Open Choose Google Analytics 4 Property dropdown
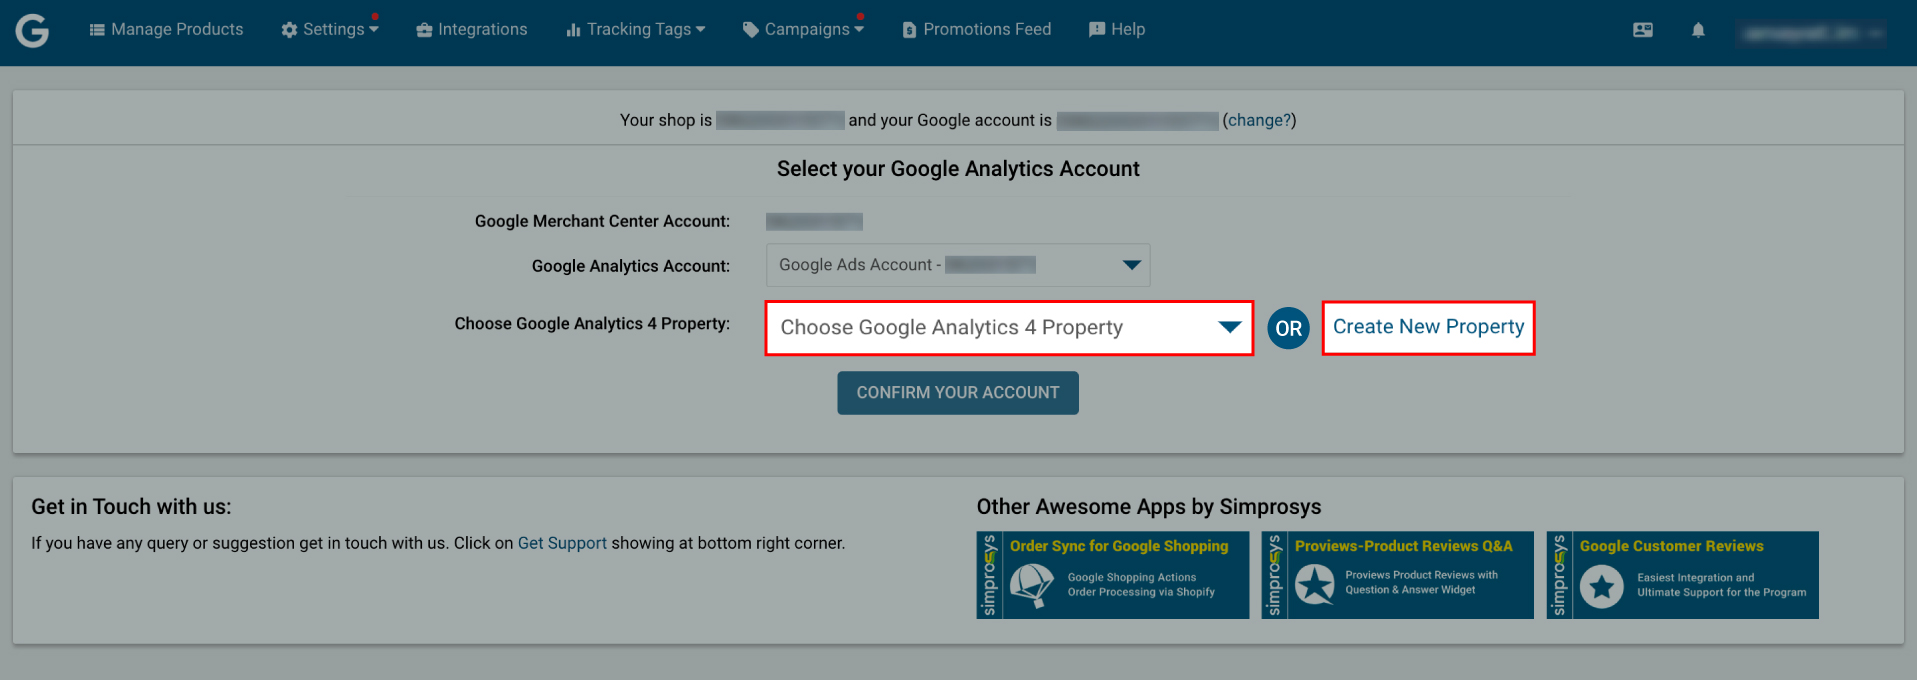 click(x=1009, y=328)
